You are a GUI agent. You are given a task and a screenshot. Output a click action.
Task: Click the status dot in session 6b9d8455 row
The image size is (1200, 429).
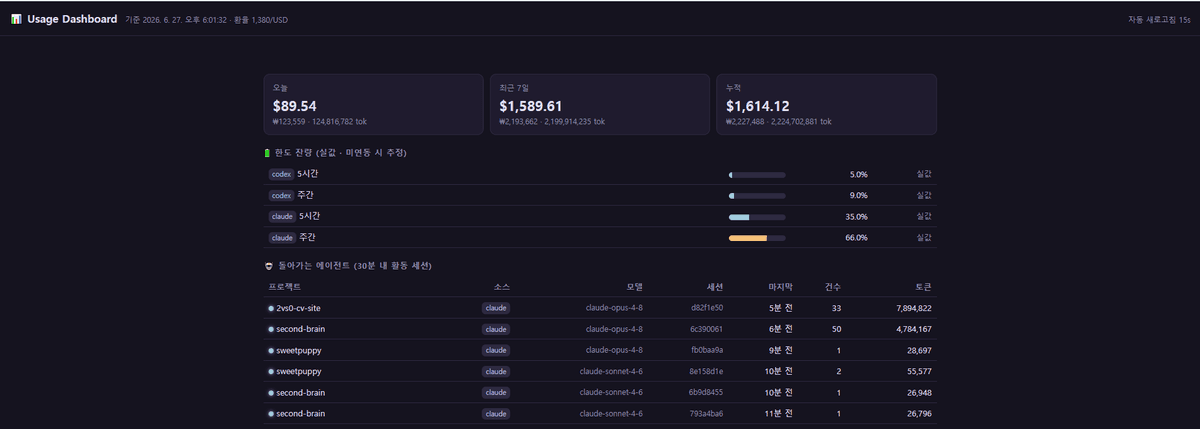[x=271, y=392]
